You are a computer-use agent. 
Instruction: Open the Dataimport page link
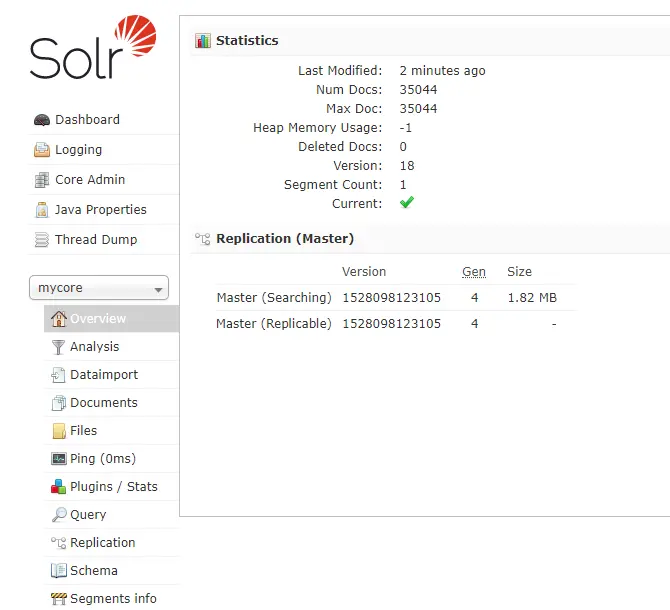[x=104, y=375]
